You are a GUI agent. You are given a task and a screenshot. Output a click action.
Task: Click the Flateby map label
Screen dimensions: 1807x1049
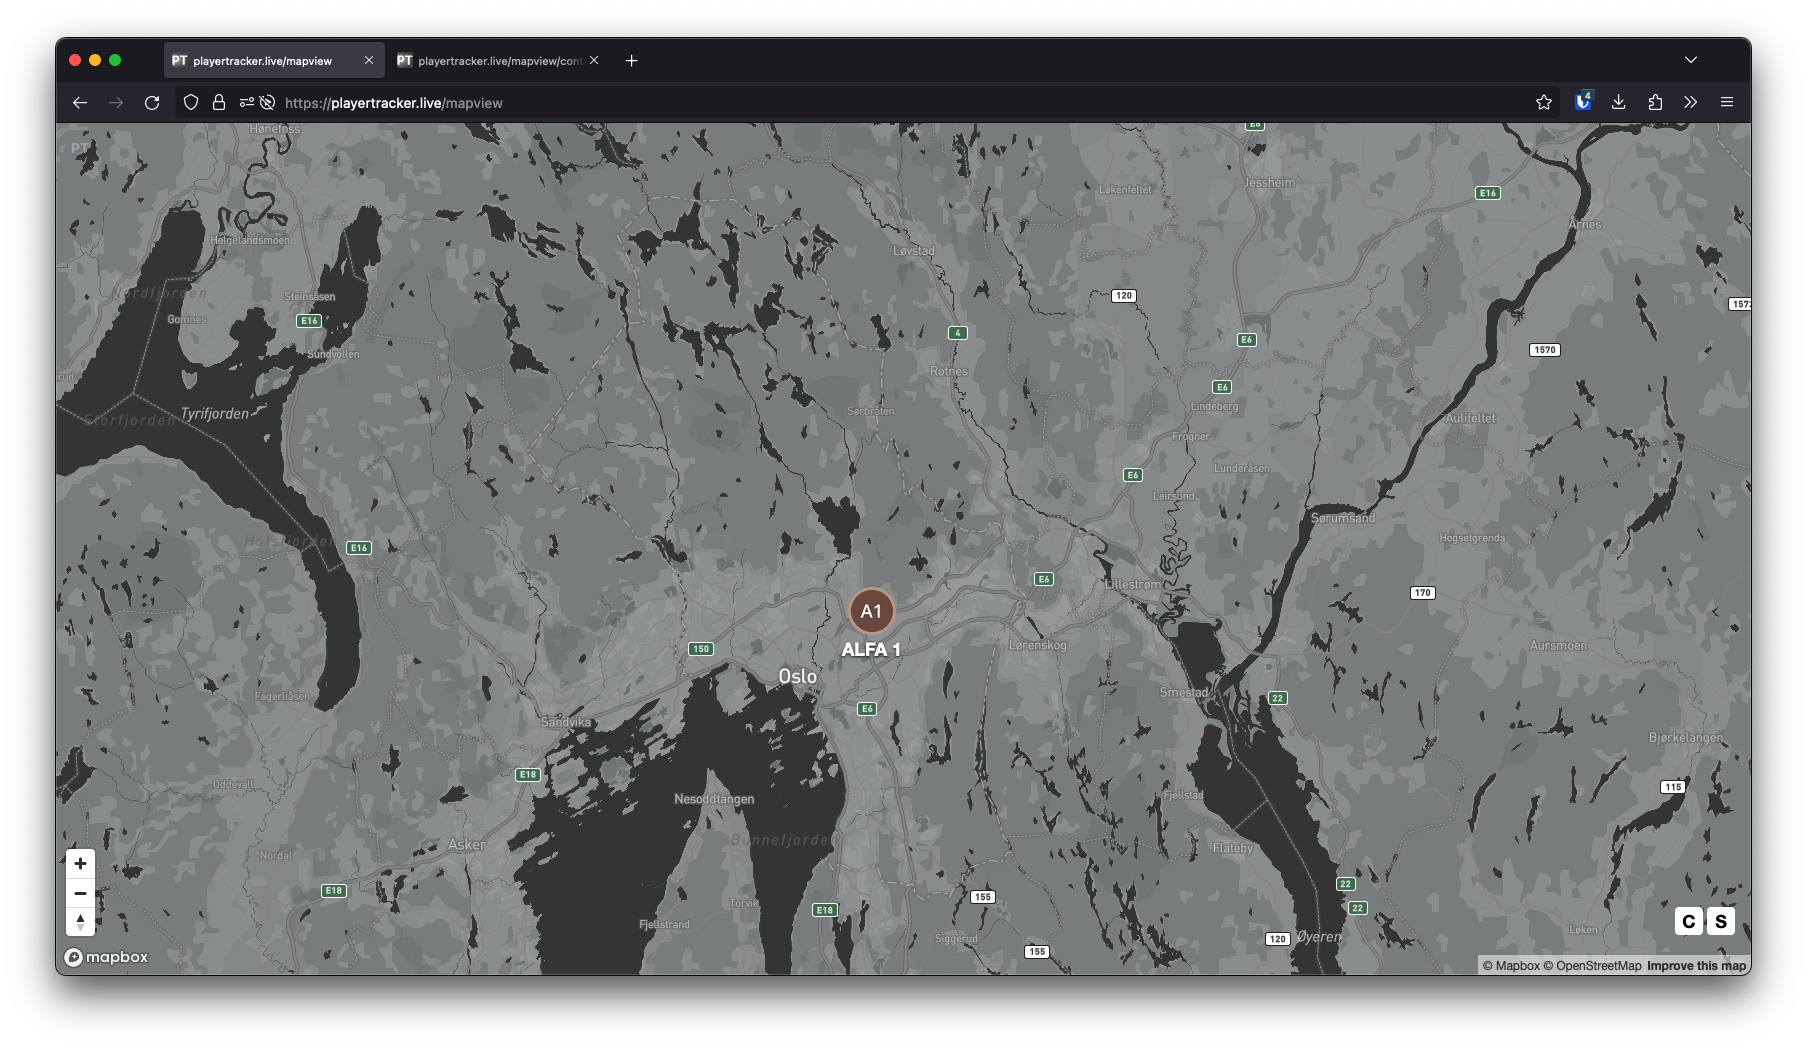(x=1233, y=848)
